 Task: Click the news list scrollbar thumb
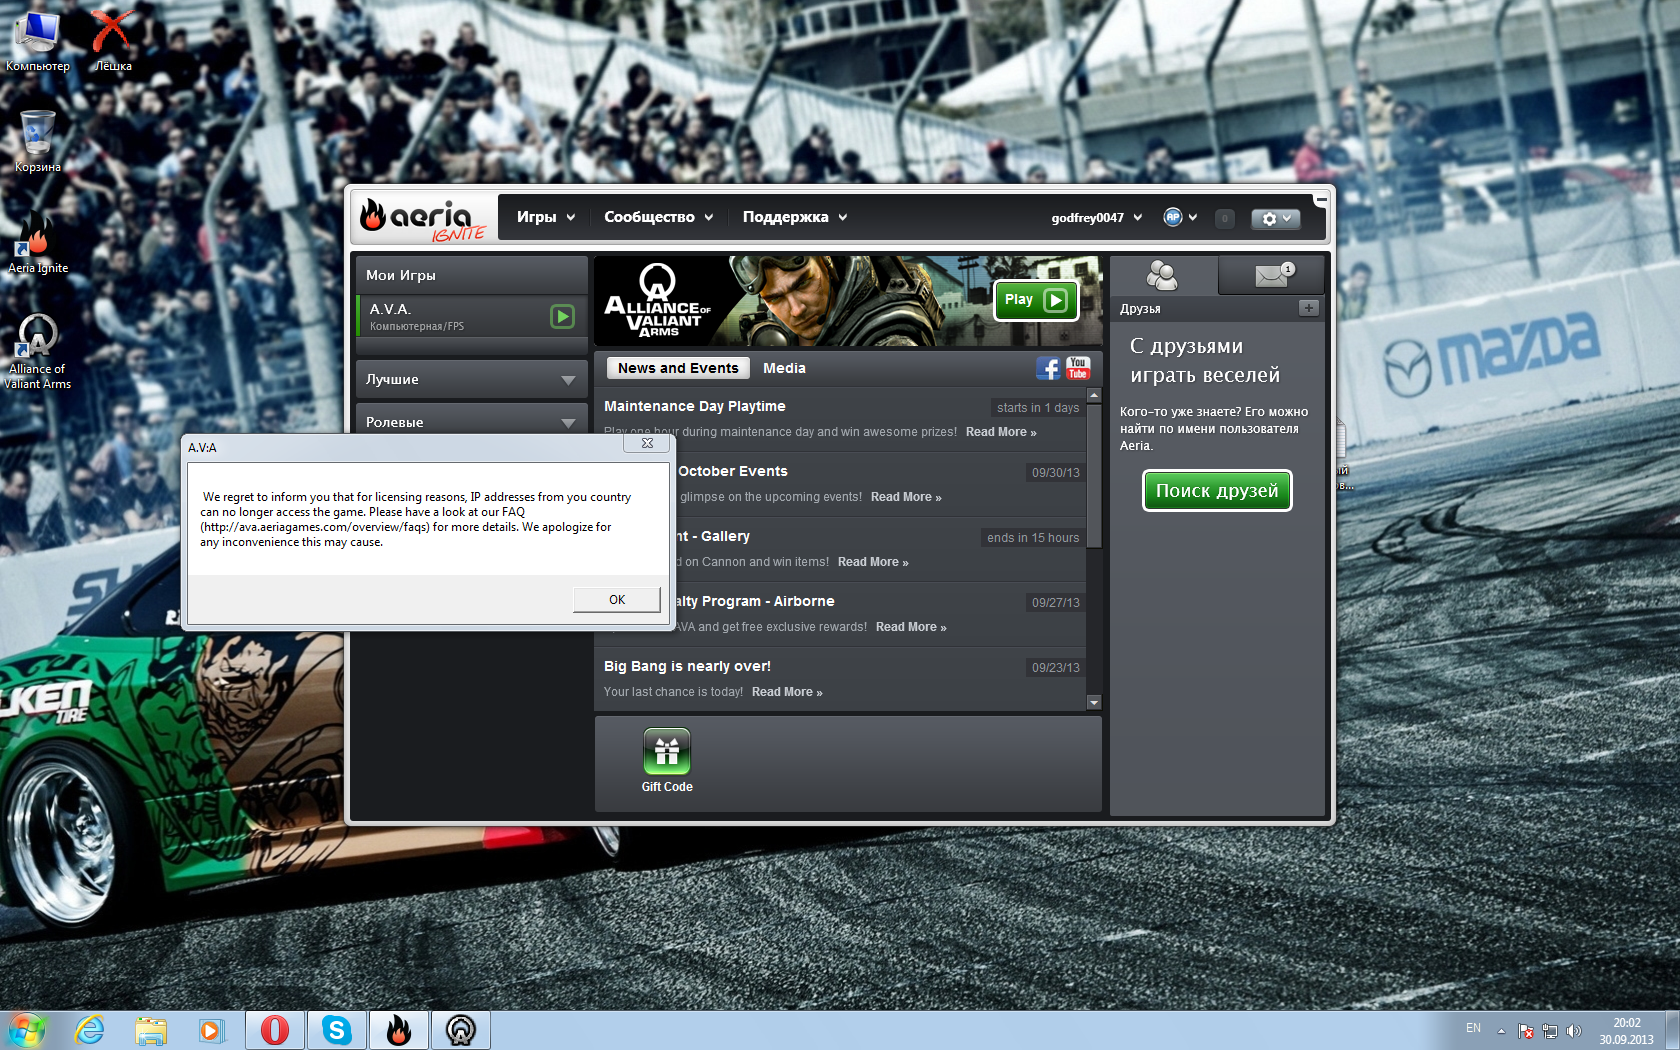point(1094,475)
